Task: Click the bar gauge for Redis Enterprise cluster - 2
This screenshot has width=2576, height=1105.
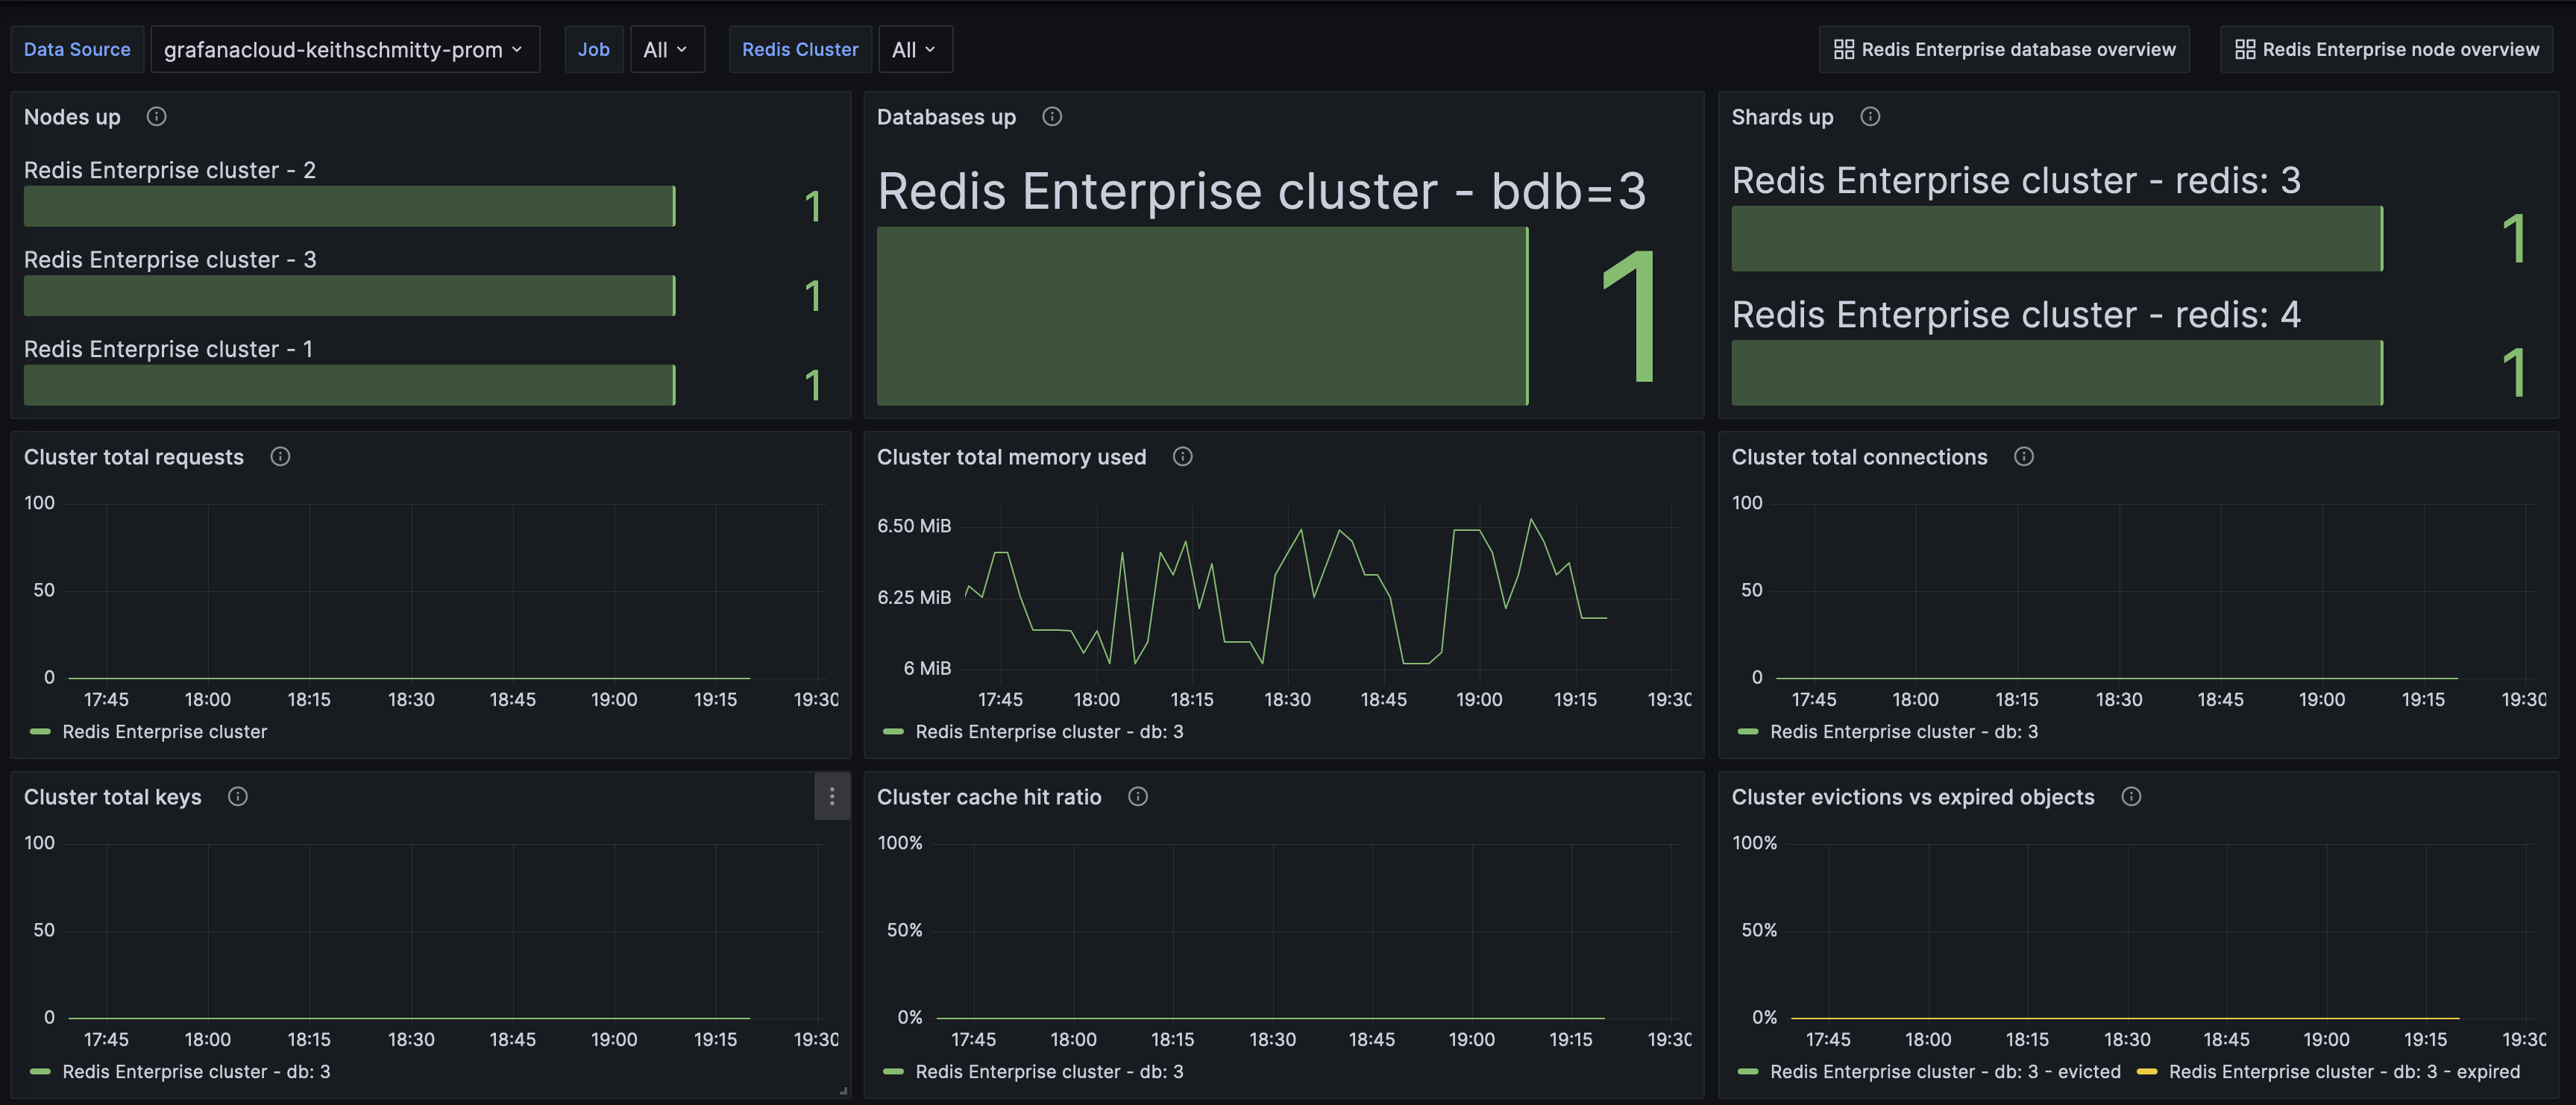Action: (348, 206)
